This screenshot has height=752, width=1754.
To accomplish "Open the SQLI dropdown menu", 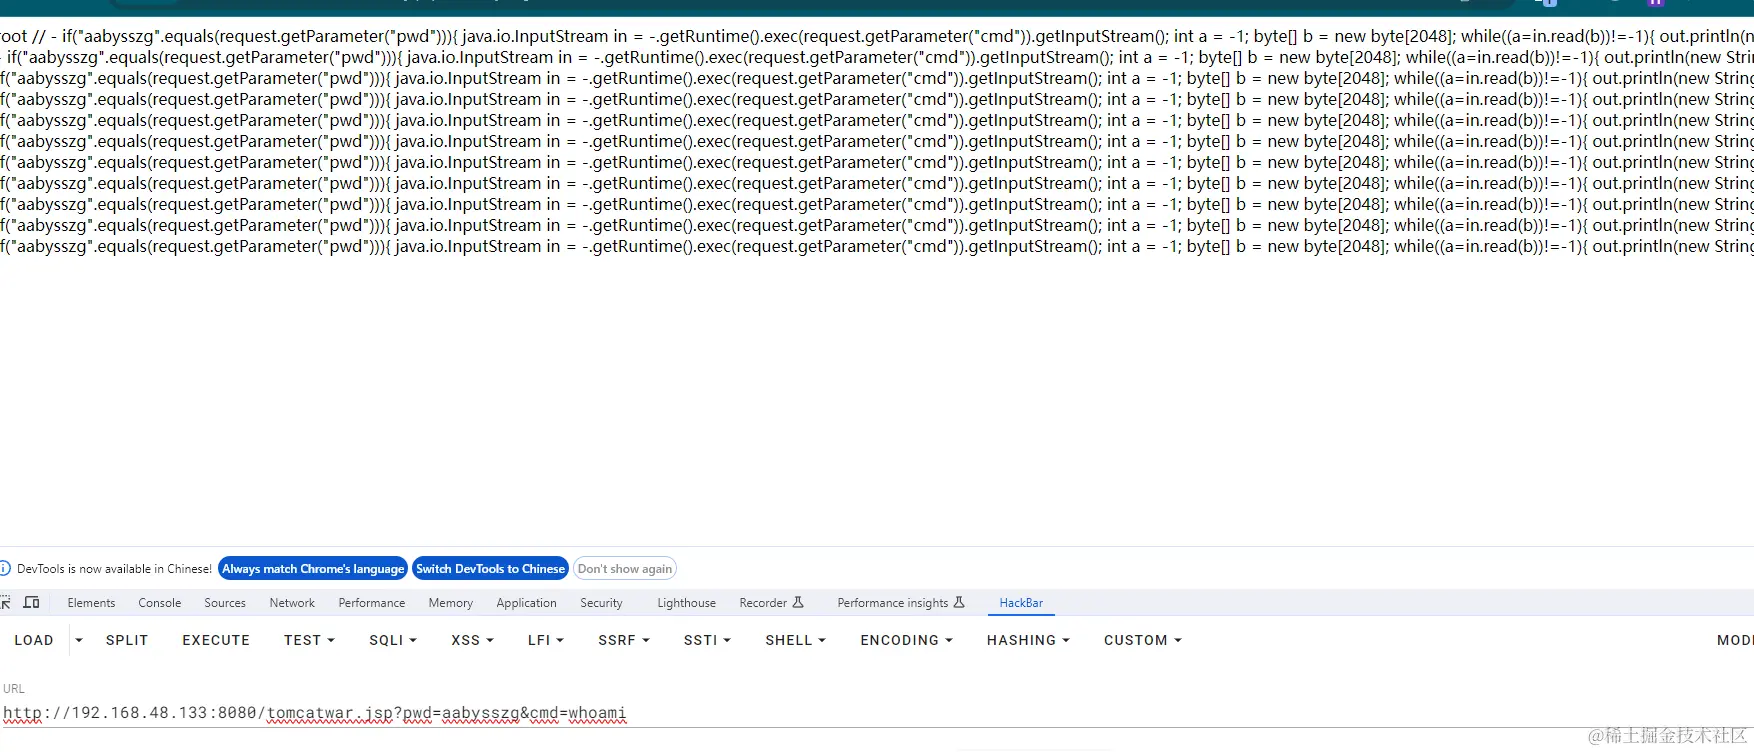I will [393, 640].
